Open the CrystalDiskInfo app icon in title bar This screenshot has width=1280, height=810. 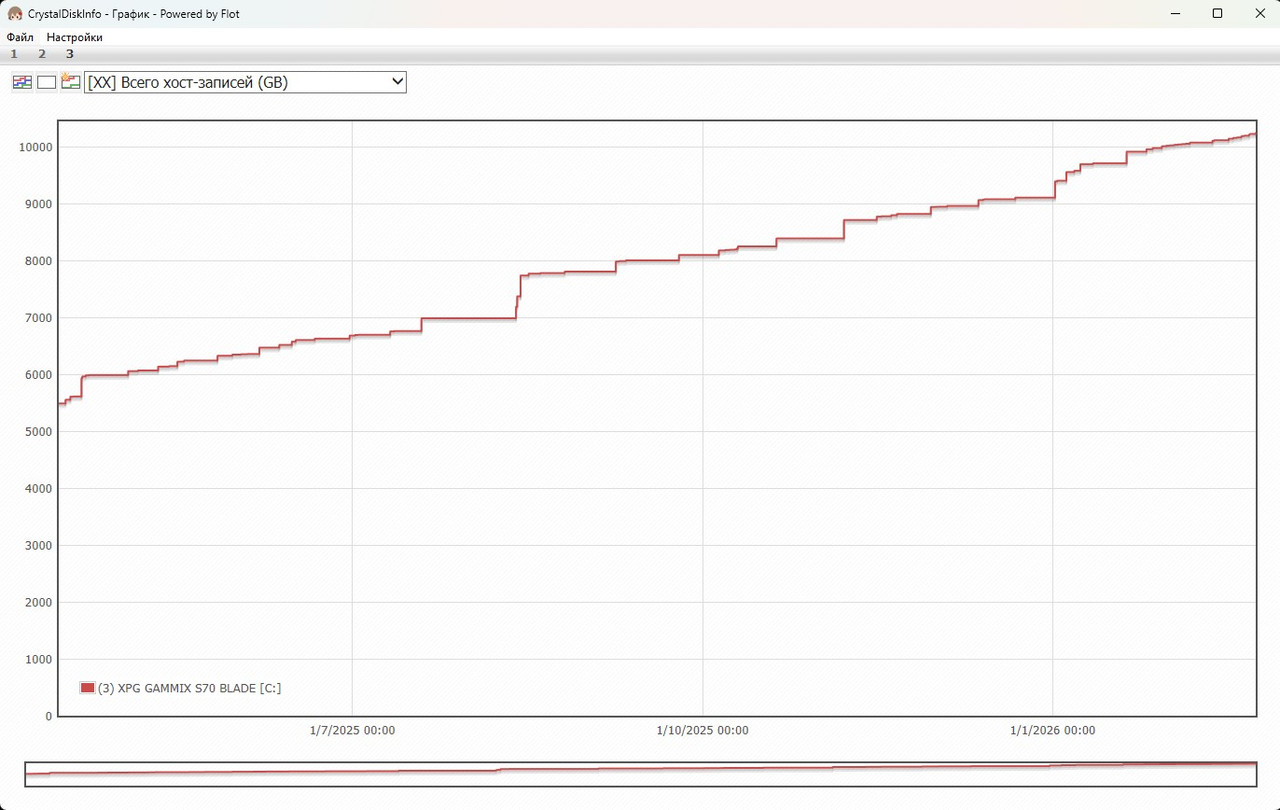click(15, 14)
